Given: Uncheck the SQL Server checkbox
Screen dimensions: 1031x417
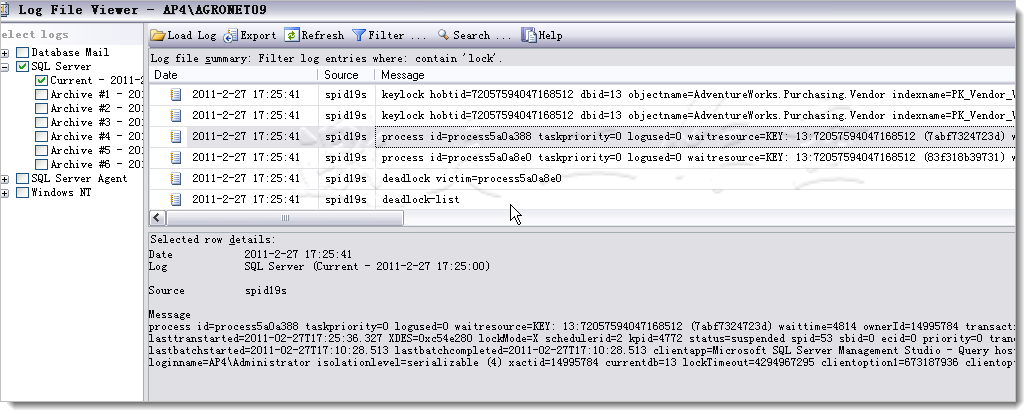Looking at the screenshot, I should (x=22, y=67).
